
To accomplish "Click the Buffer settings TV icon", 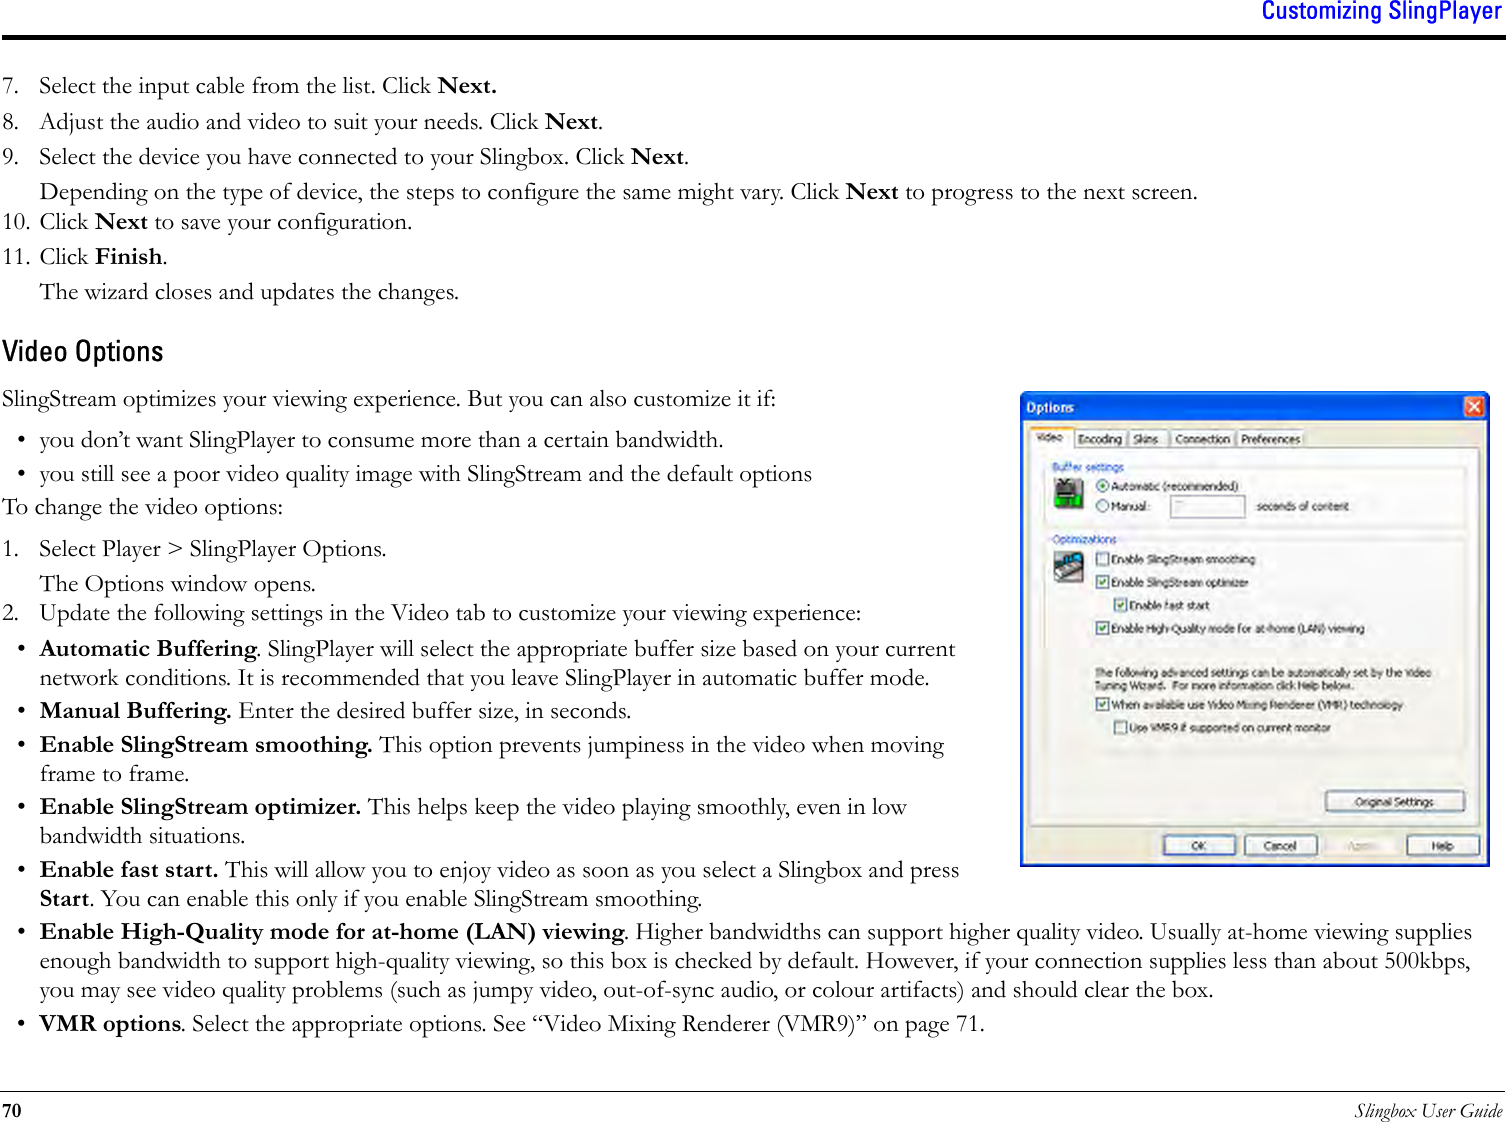I will pos(1069,492).
